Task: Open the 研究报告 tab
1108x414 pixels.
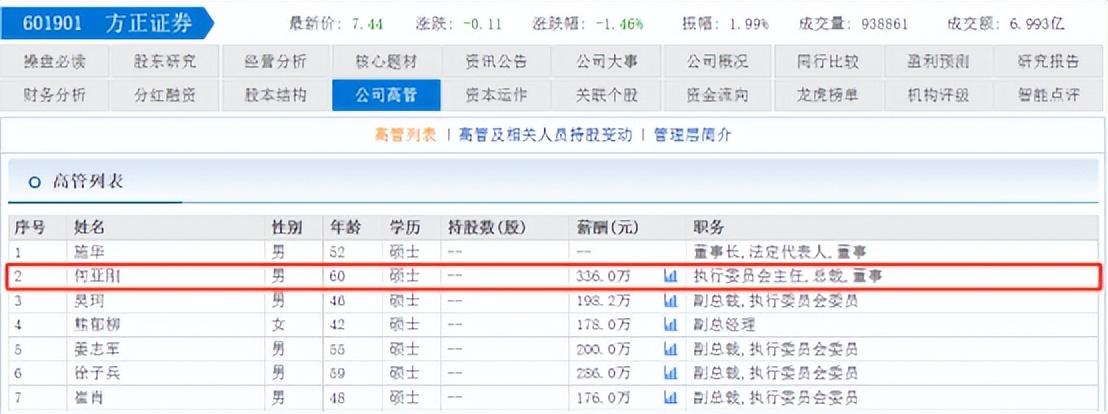Action: [1049, 61]
